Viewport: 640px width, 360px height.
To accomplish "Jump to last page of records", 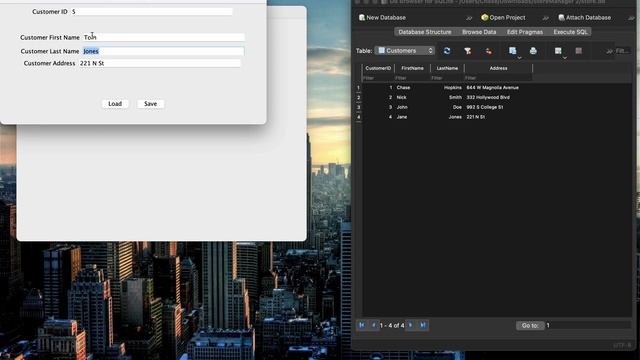I will tap(423, 325).
